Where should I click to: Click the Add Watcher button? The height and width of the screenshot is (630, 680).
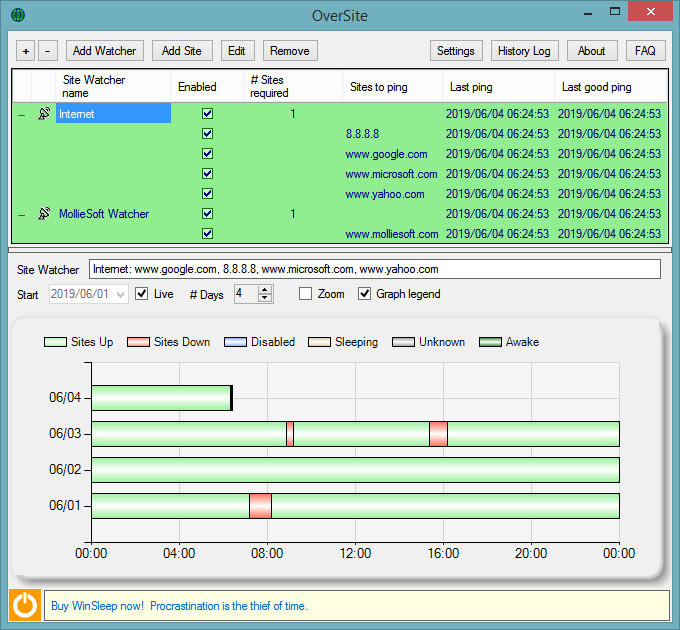click(x=105, y=51)
